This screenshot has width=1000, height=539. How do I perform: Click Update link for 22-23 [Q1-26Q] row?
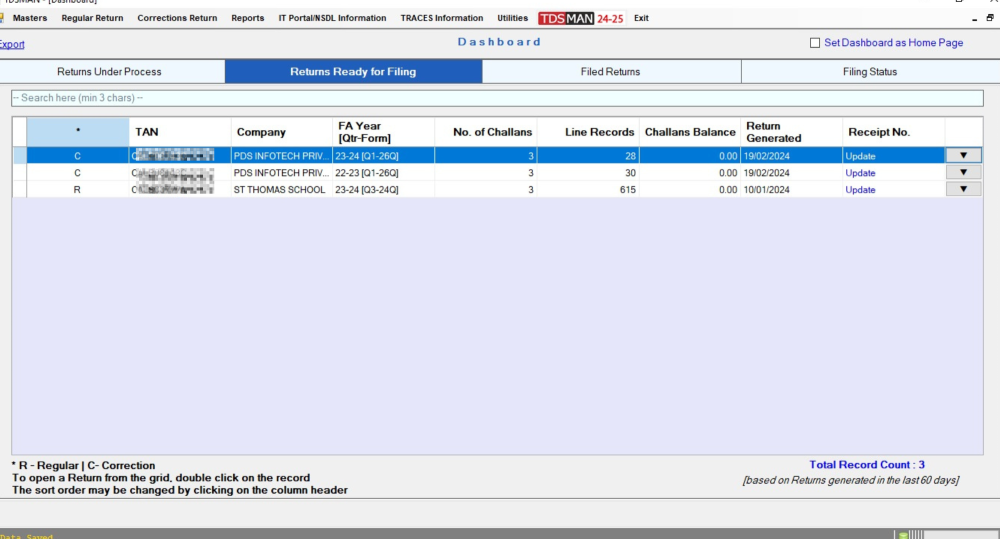pos(860,173)
